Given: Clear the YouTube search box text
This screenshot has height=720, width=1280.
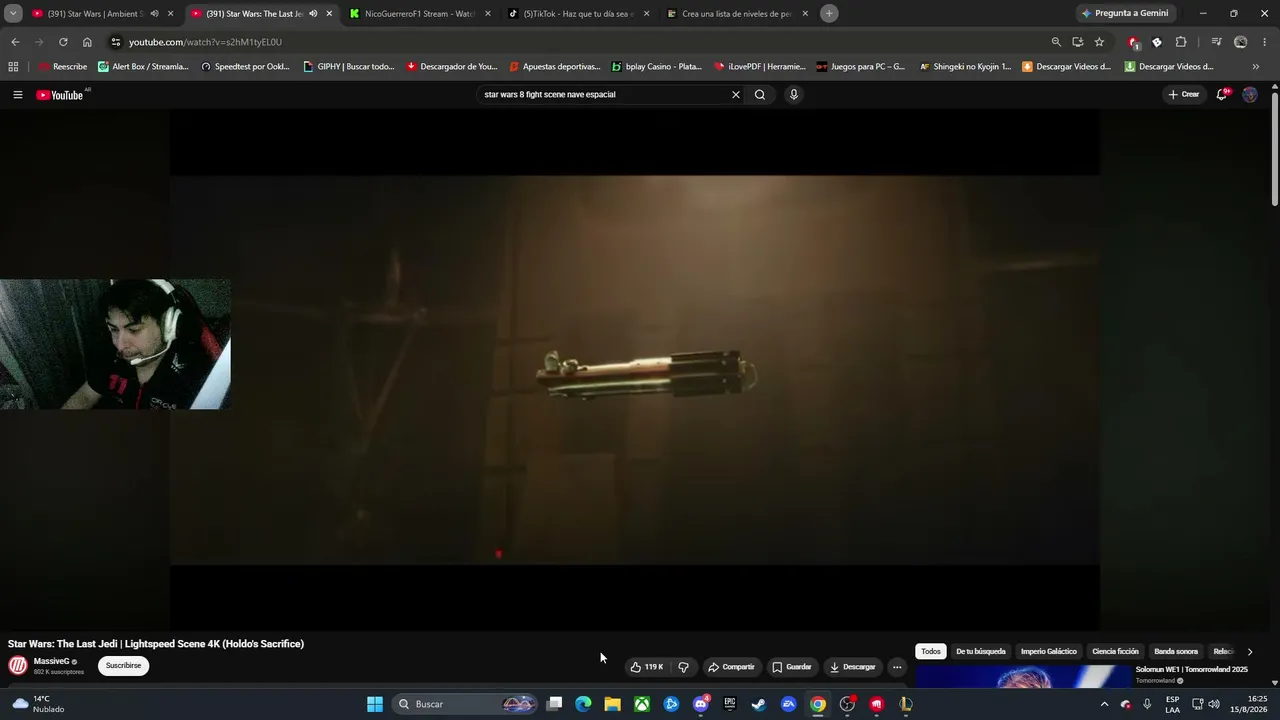Looking at the screenshot, I should coord(736,95).
